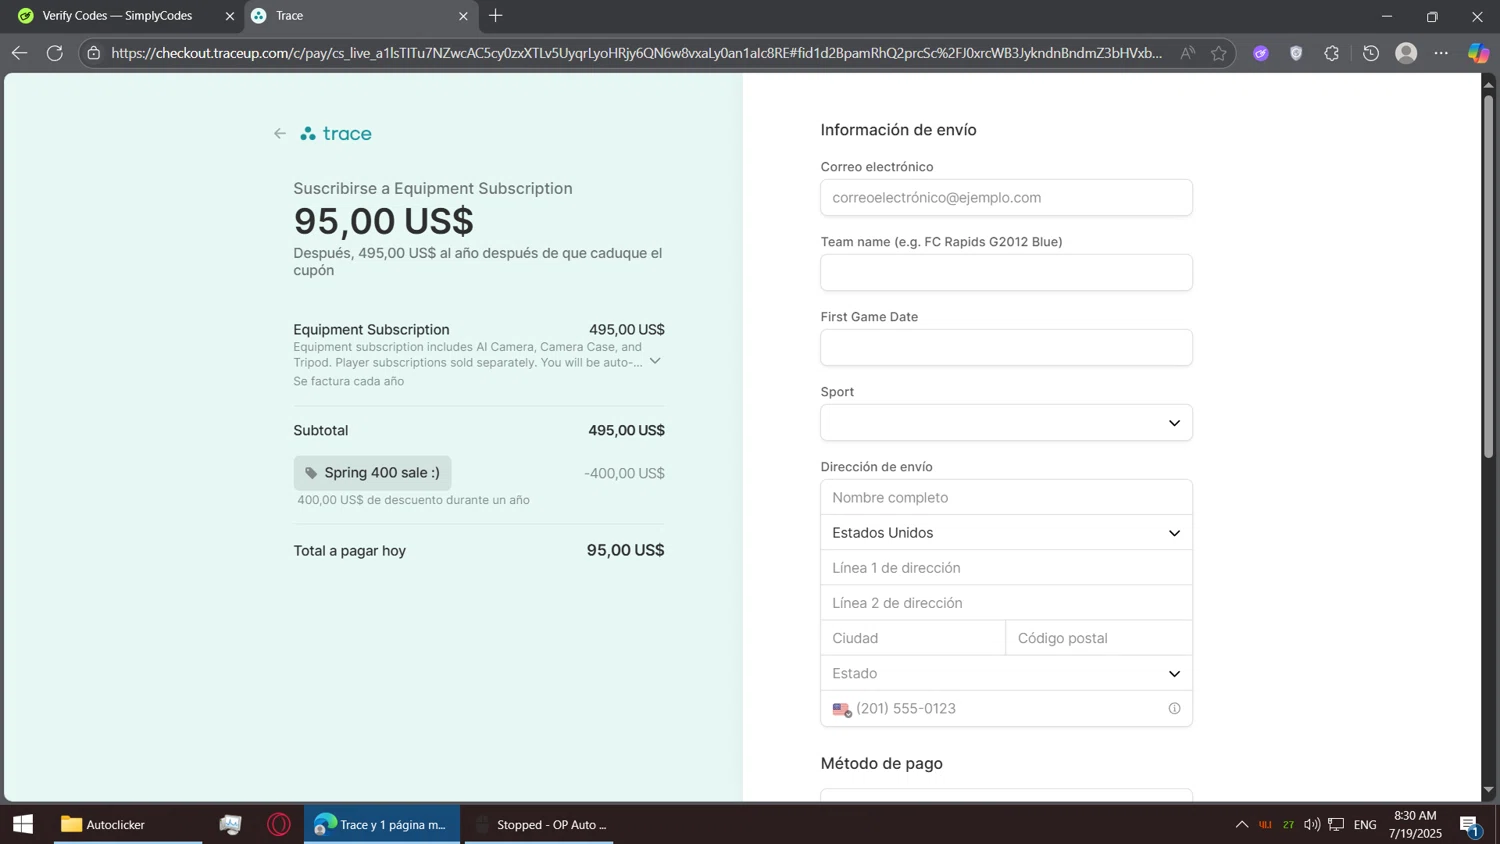Click the tag icon on Spring 400 sale coupon
This screenshot has width=1500, height=844.
(x=311, y=473)
